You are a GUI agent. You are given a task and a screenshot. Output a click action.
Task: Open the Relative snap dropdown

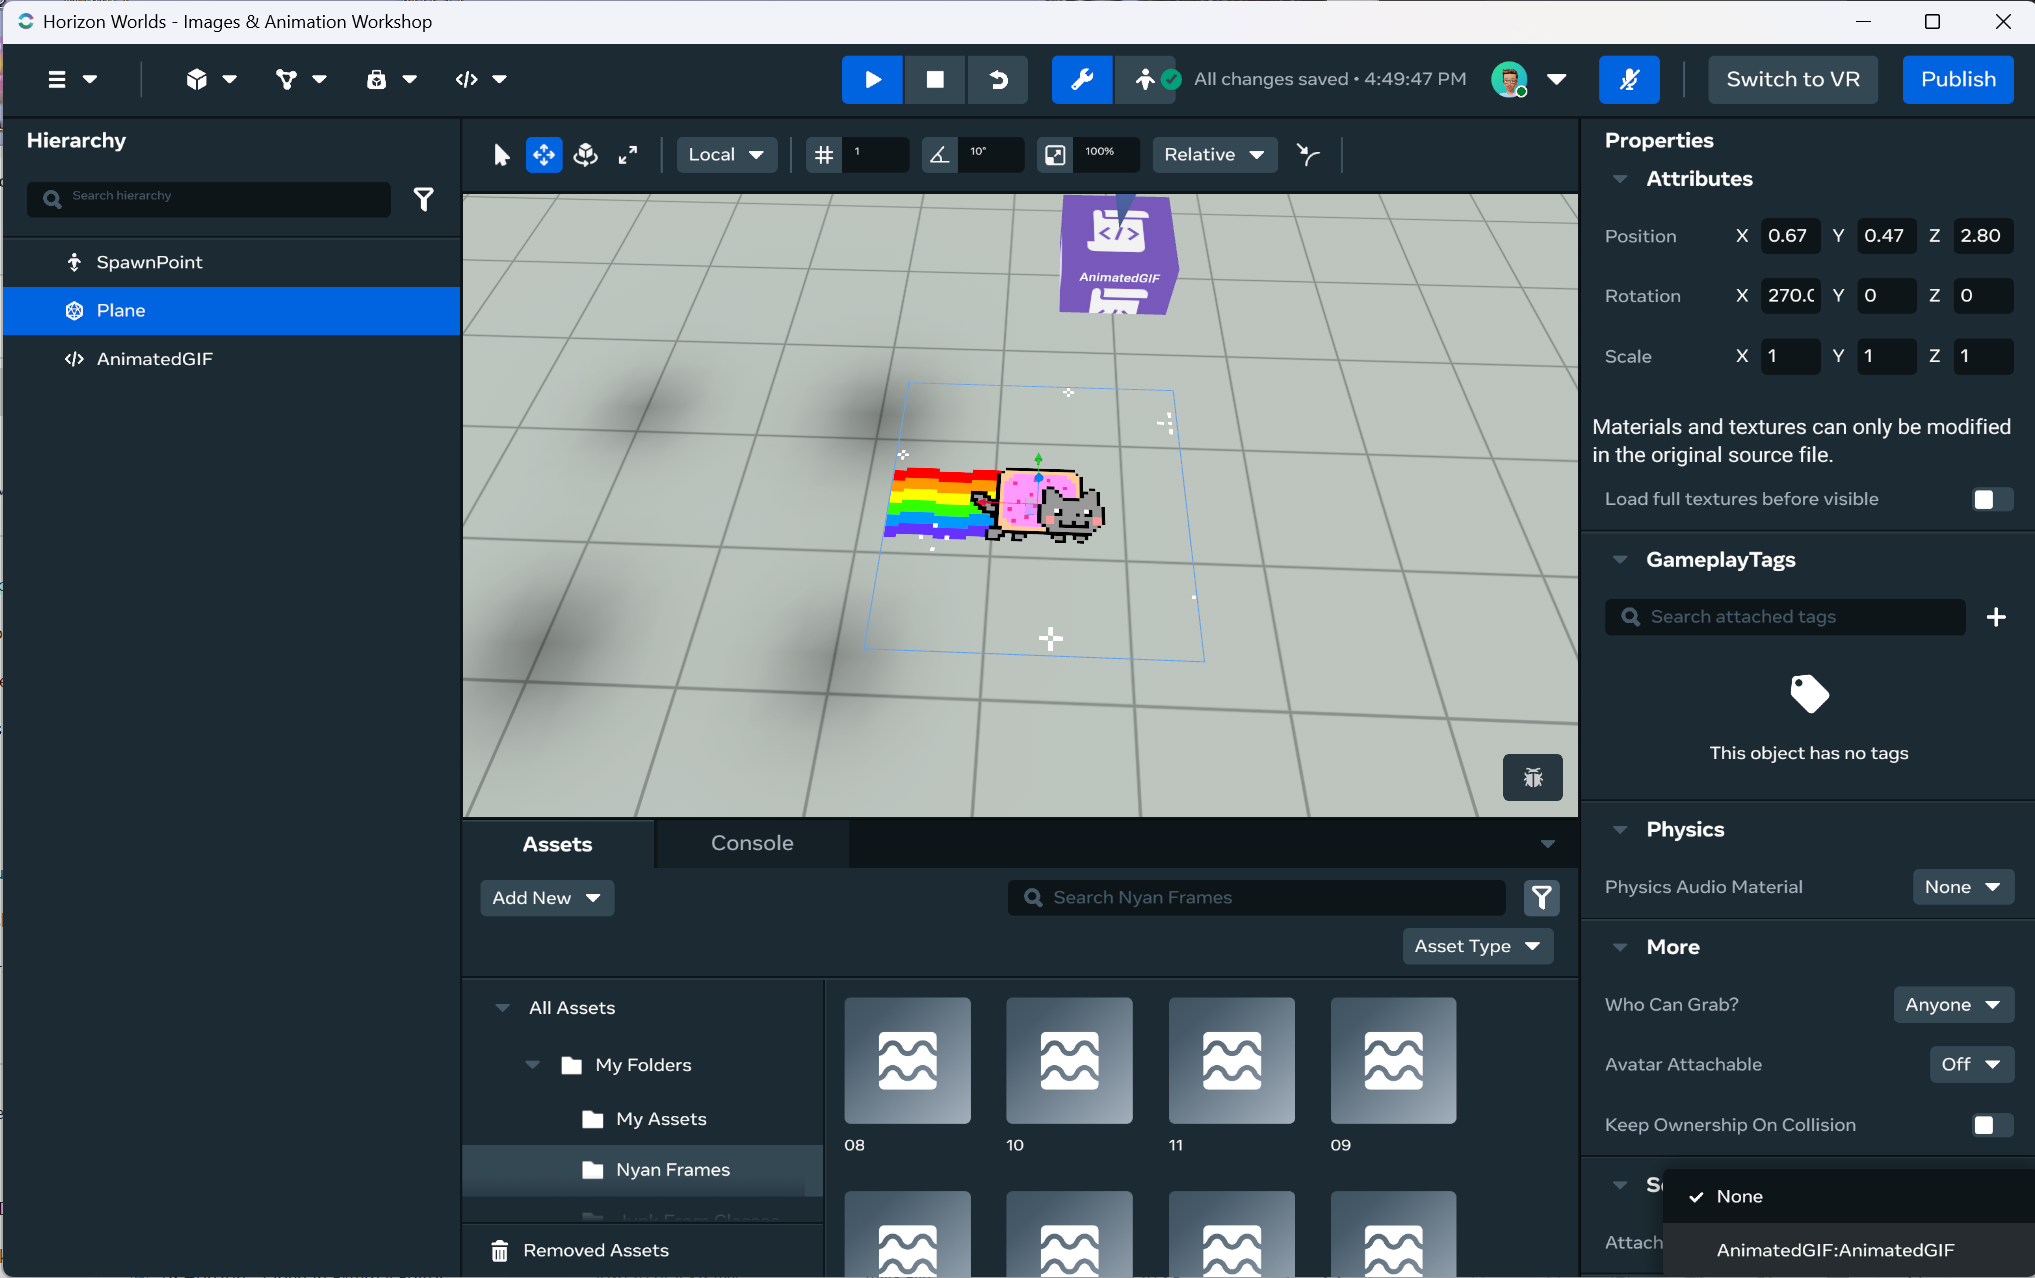click(1214, 155)
